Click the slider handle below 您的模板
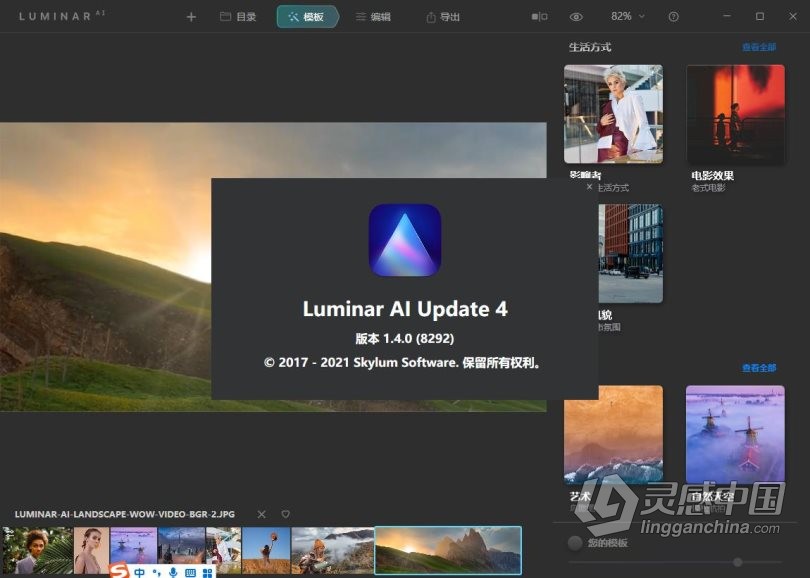Viewport: 810px width, 578px height. click(x=738, y=562)
